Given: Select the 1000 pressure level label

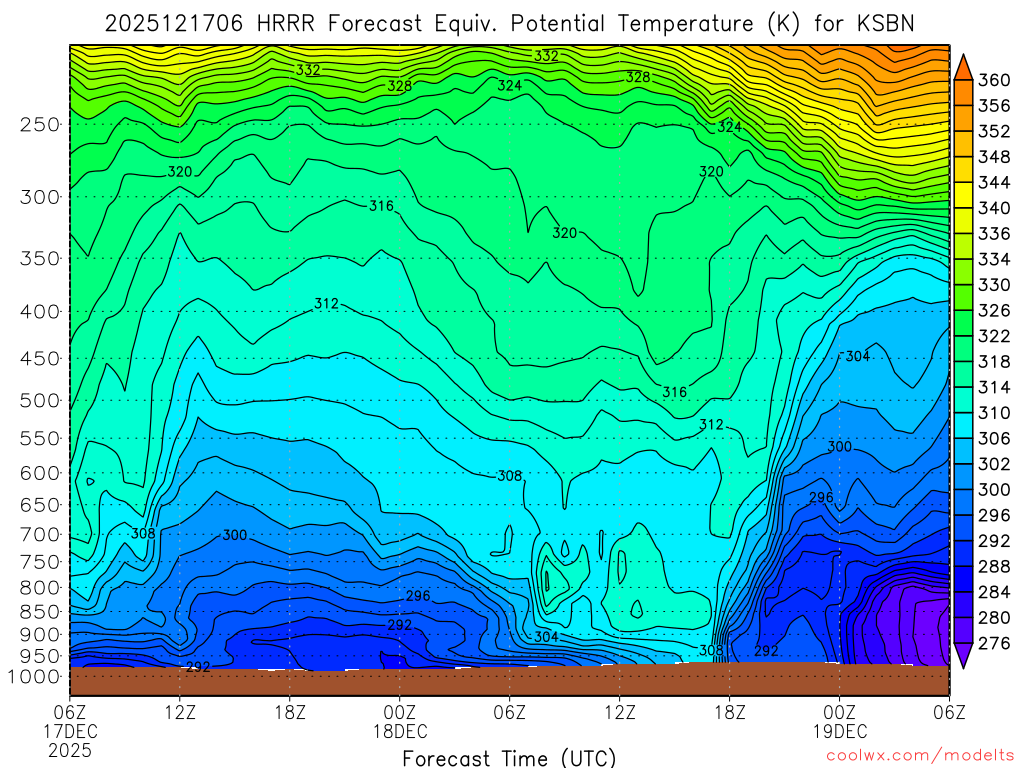Looking at the screenshot, I should pos(34,677).
